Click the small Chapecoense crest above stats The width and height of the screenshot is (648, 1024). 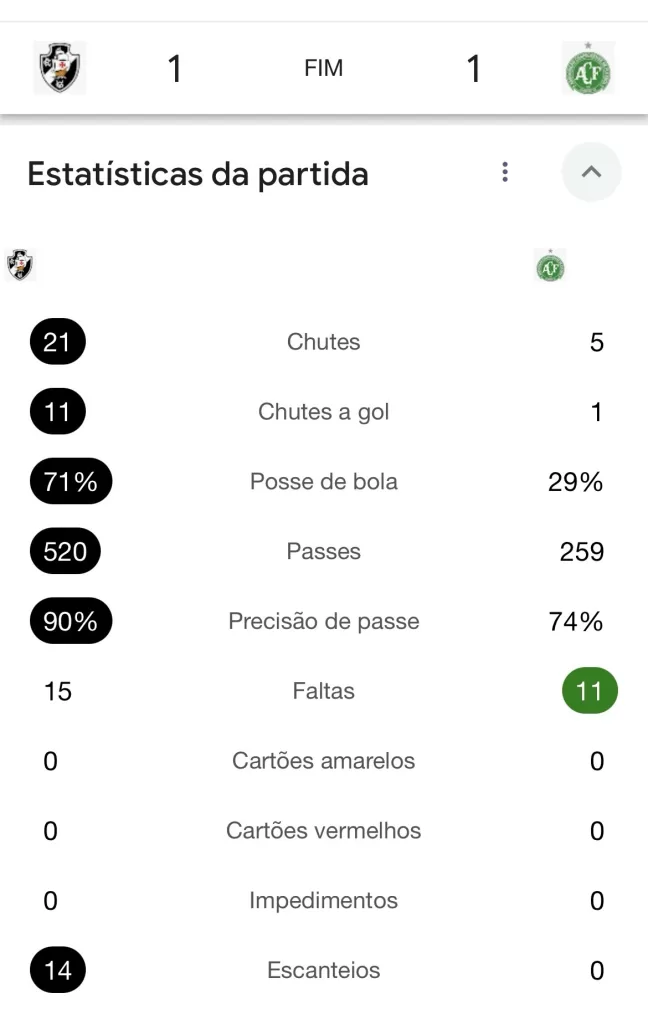click(x=549, y=266)
